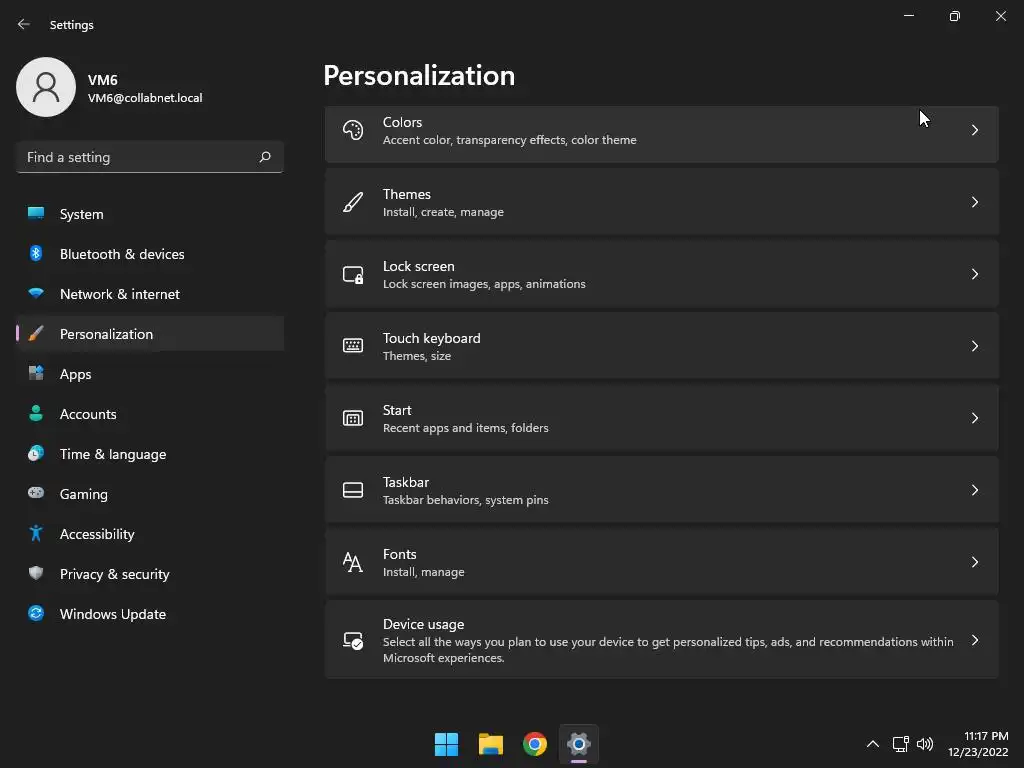
Task: Switch to Bluetooth & devices
Action: click(x=122, y=254)
